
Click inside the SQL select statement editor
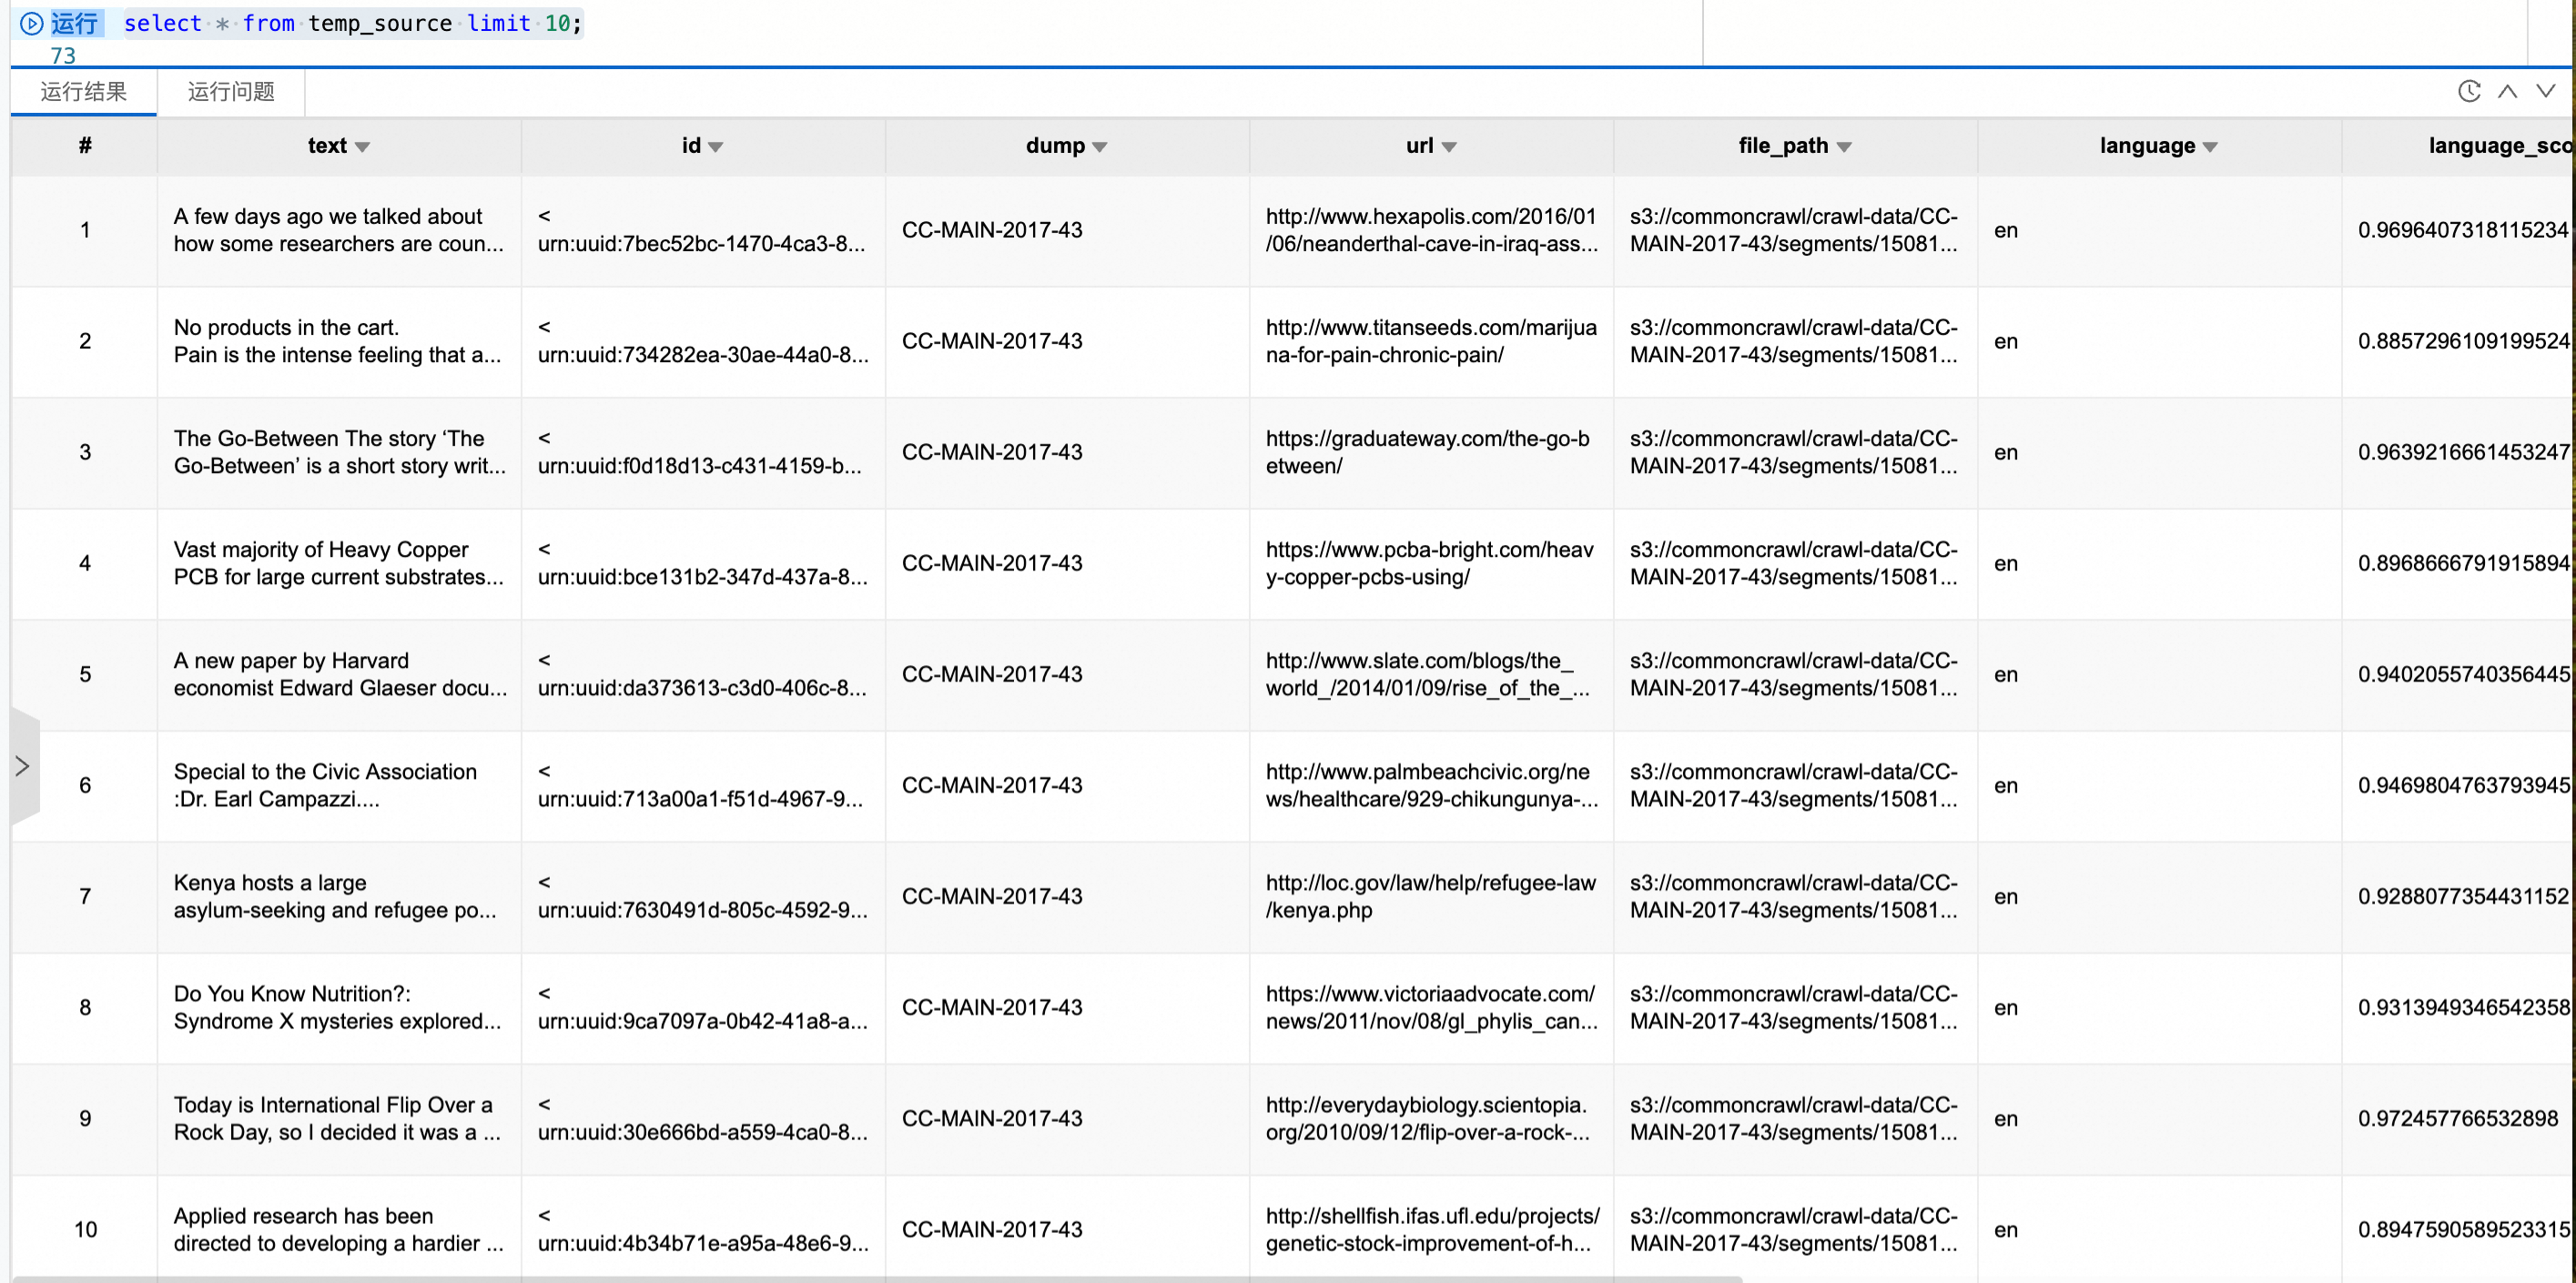[352, 23]
